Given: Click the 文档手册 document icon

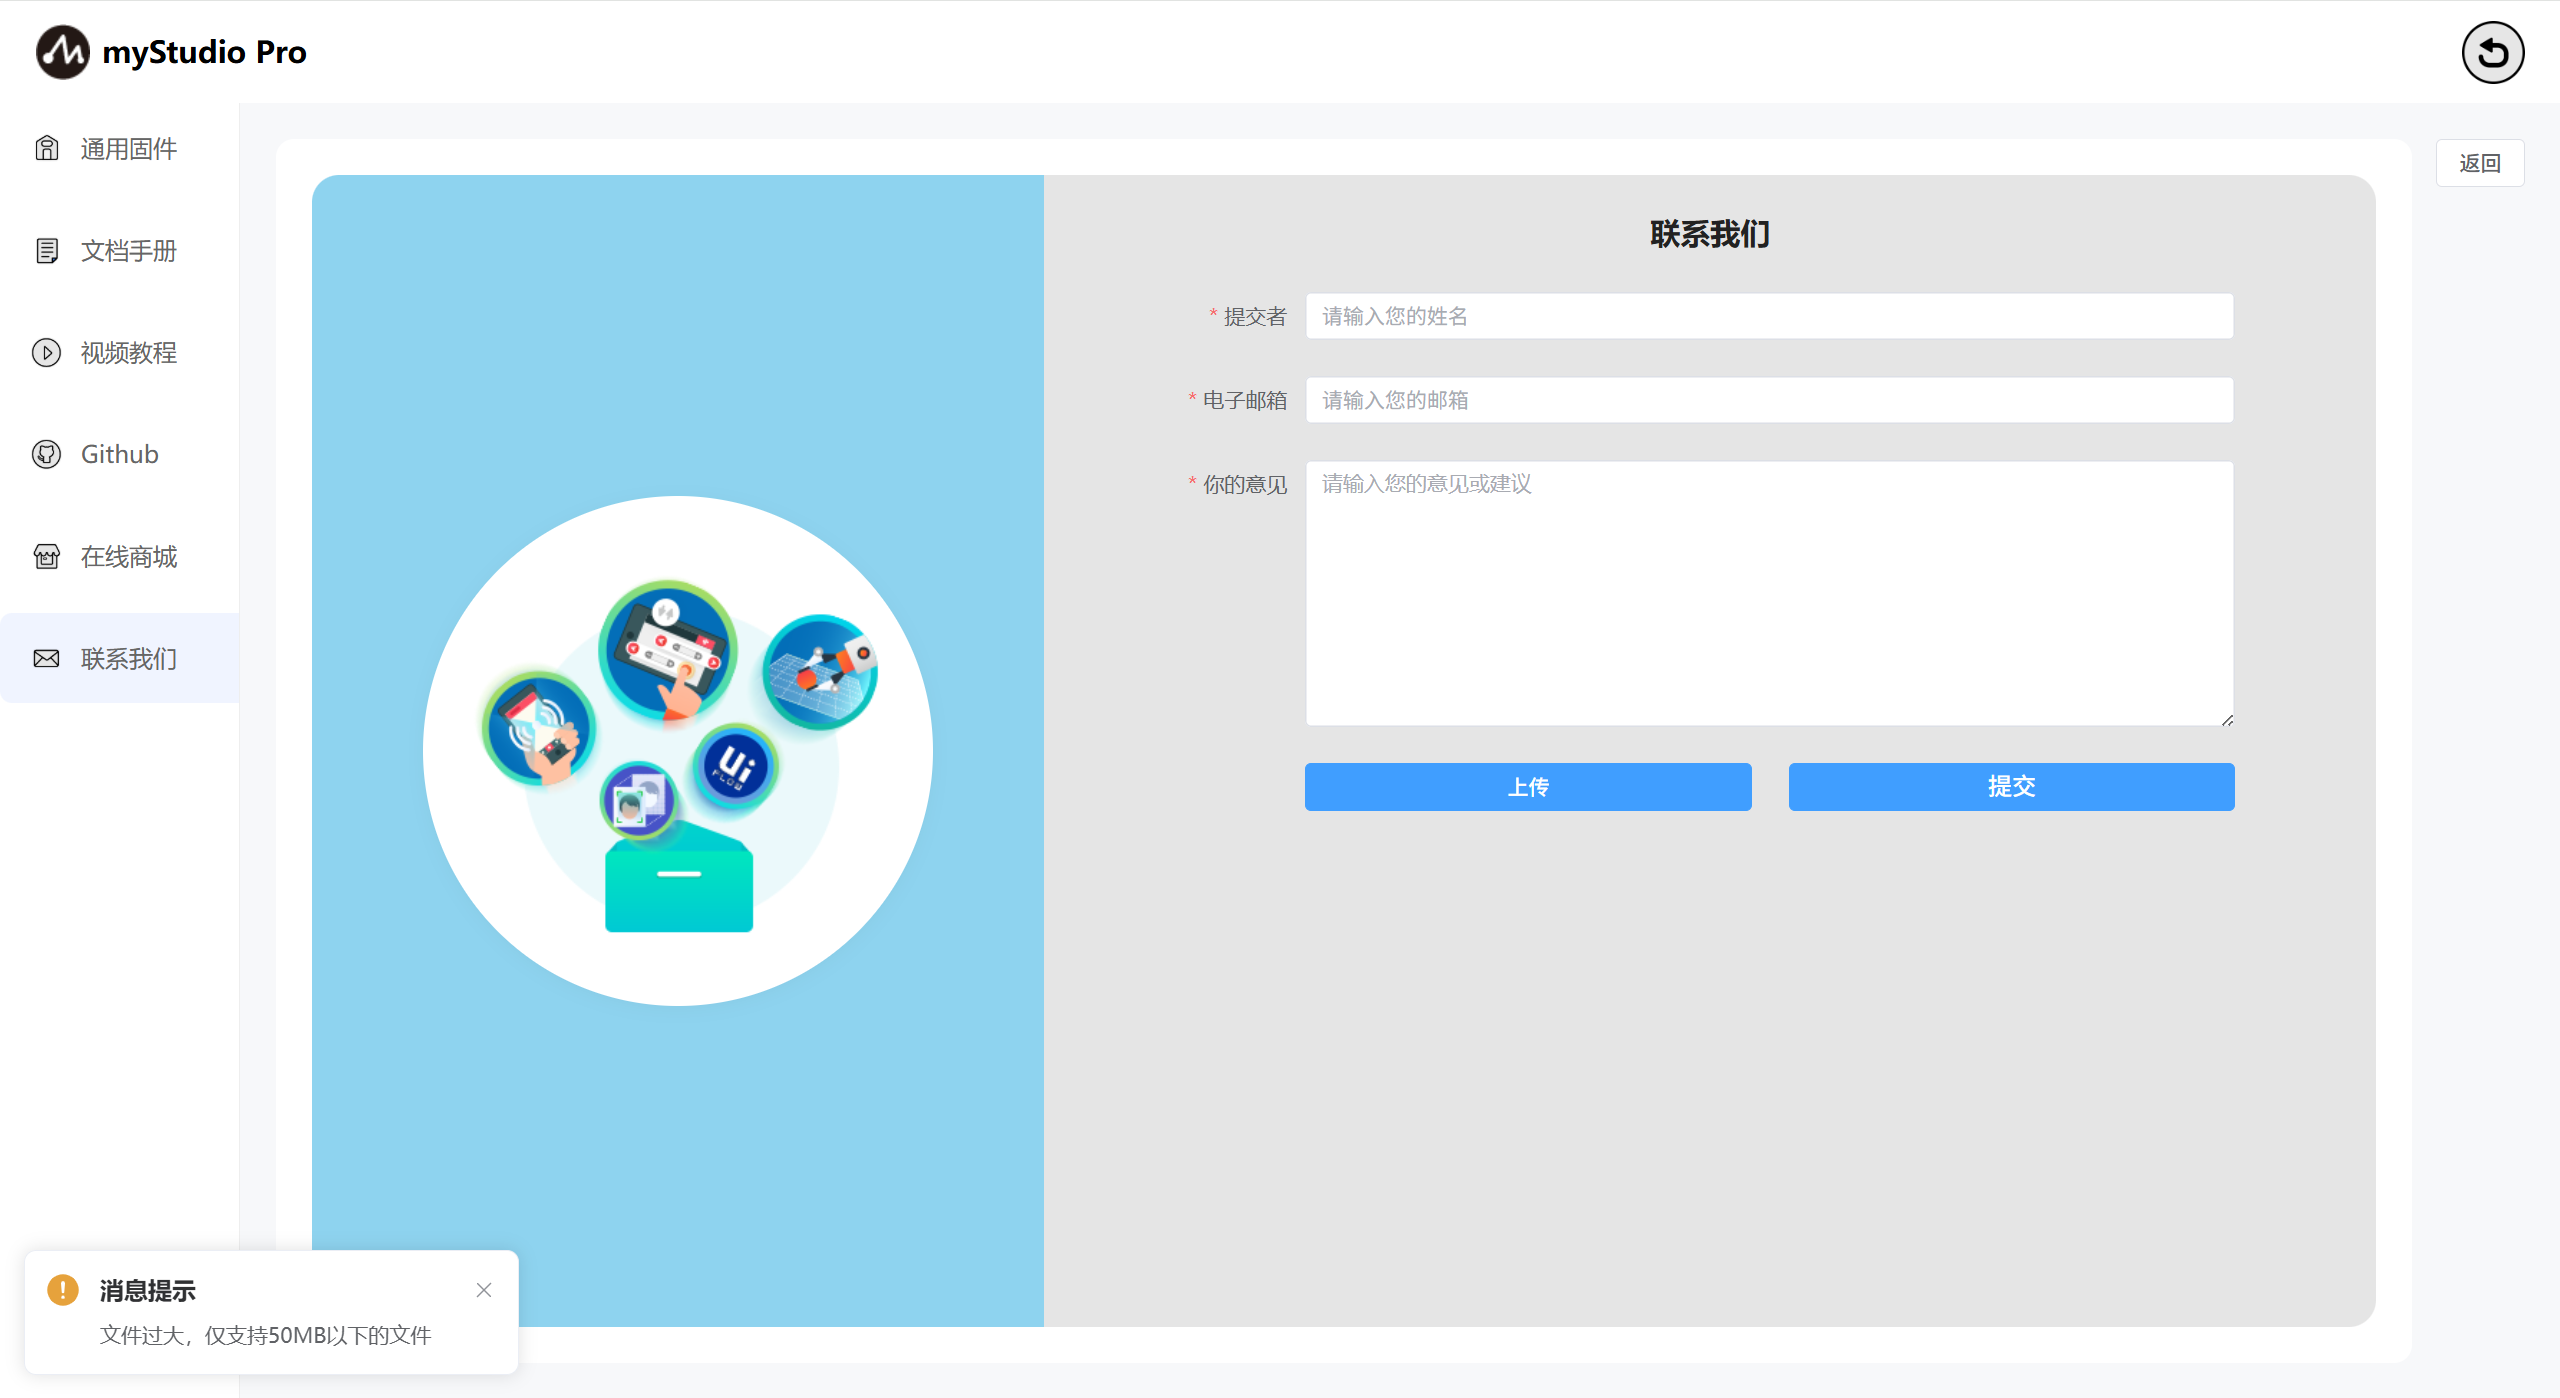Looking at the screenshot, I should [47, 251].
